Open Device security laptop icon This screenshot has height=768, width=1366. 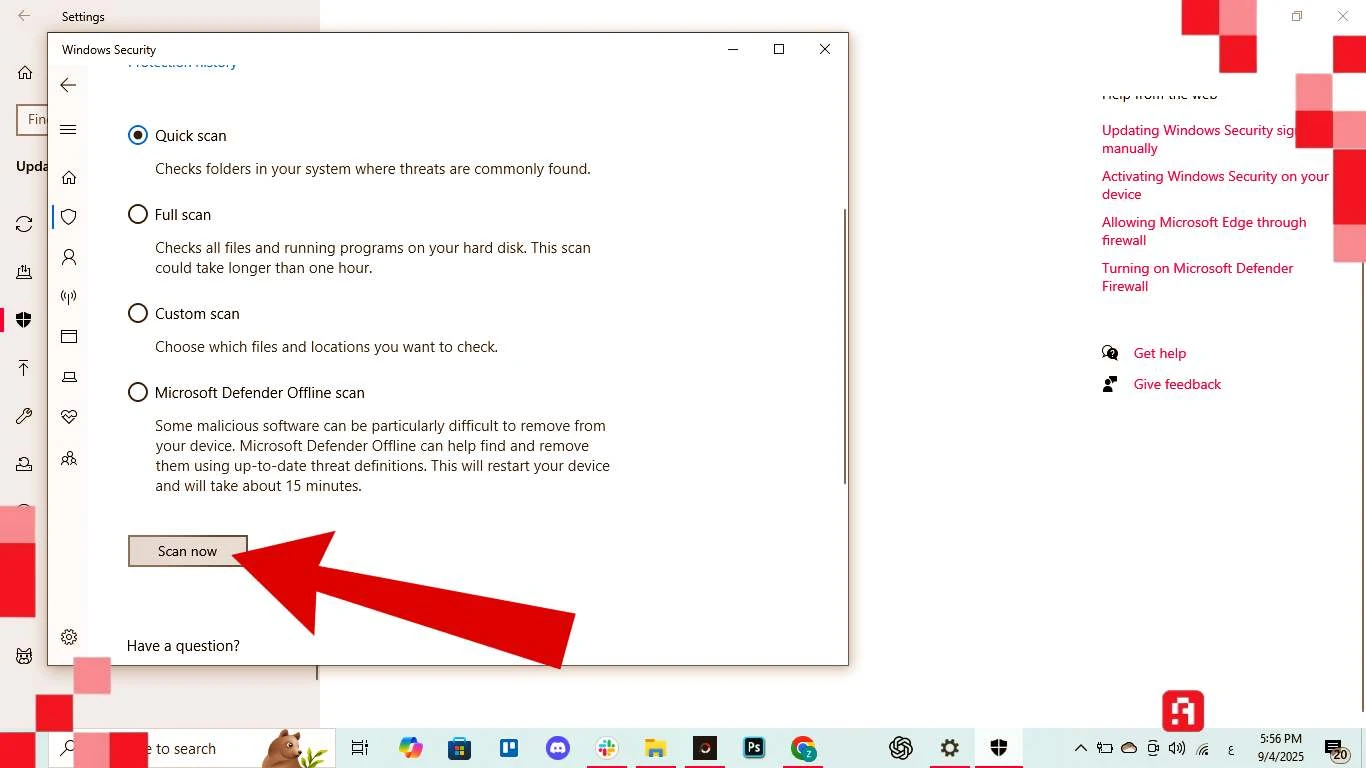[69, 377]
